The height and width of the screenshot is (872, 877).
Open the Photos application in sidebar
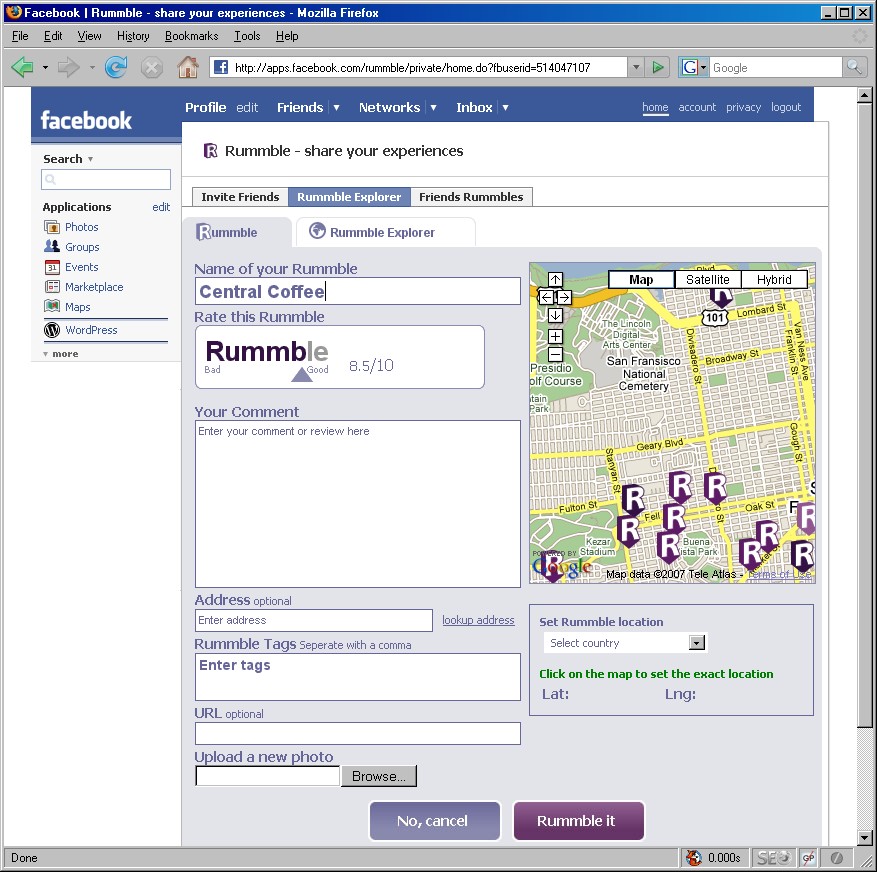click(81, 227)
